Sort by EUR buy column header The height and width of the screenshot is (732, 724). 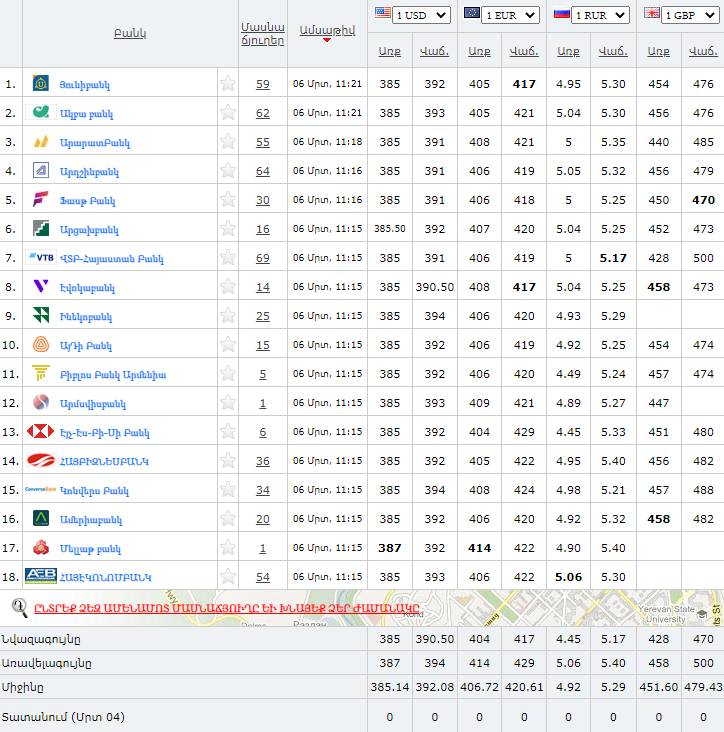pos(479,51)
